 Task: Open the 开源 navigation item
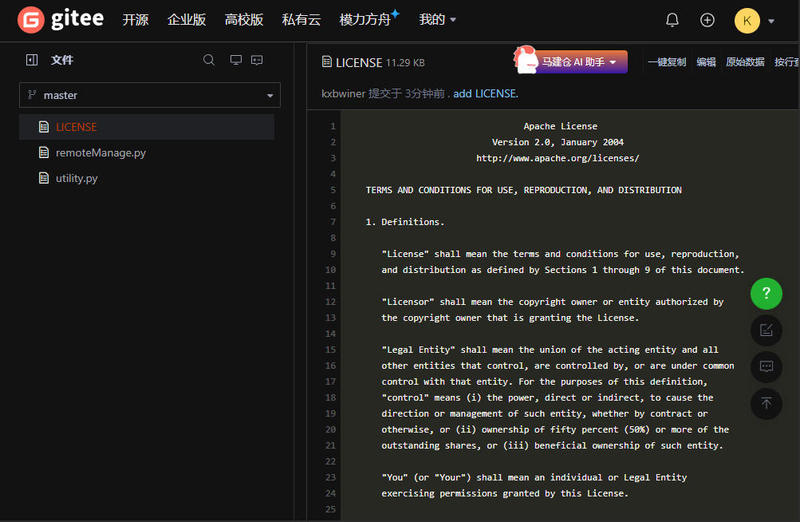click(x=135, y=20)
